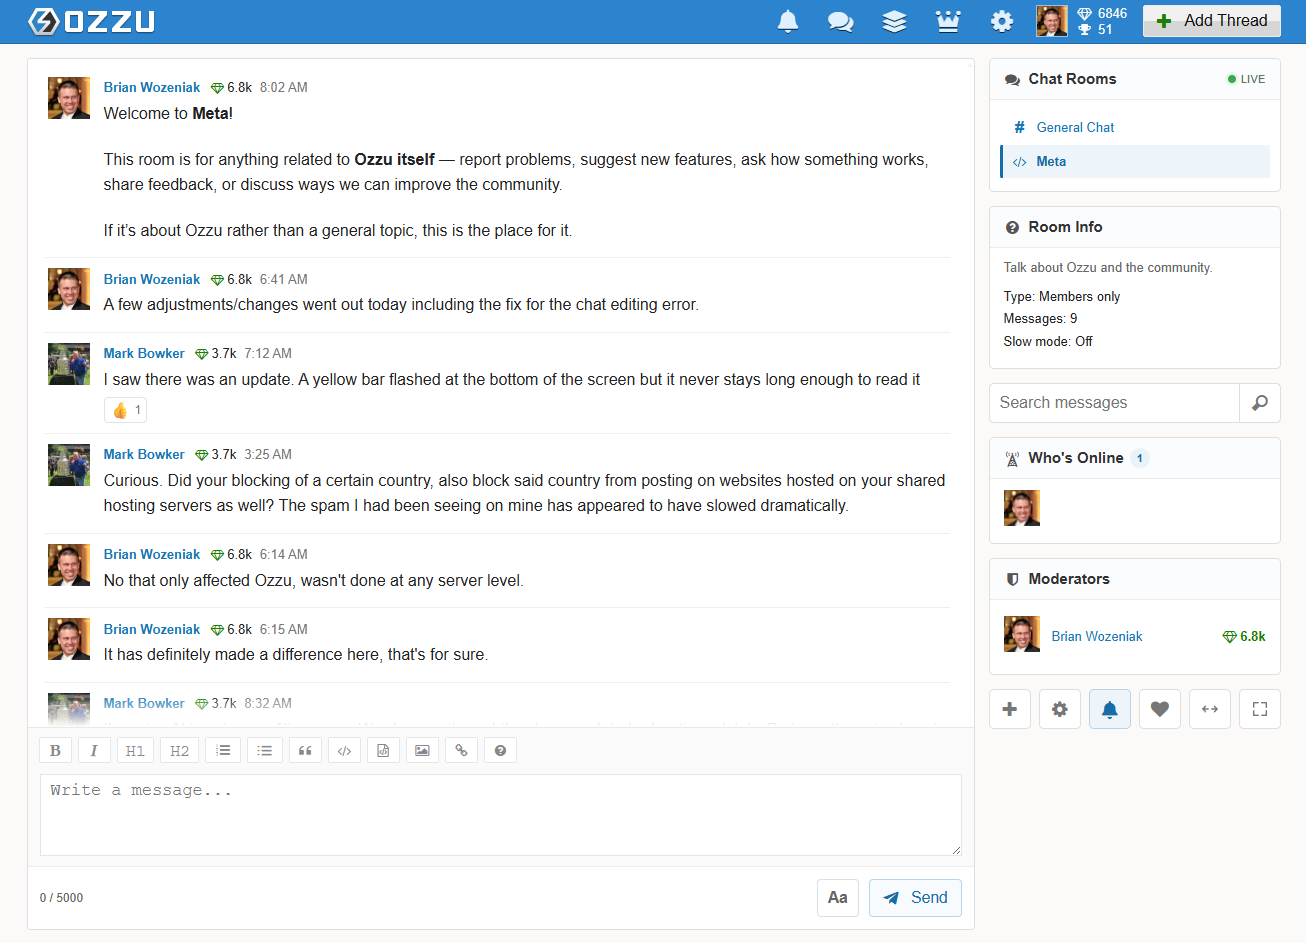The width and height of the screenshot is (1306, 943).
Task: Click Mark's avatar on the 7:12 AM message
Action: [69, 364]
